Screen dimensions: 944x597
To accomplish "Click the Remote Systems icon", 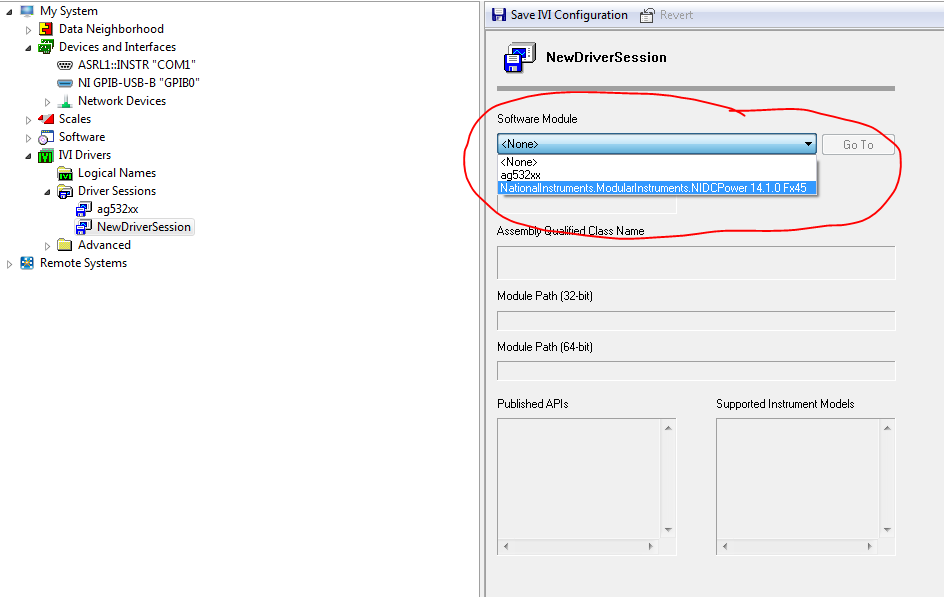I will point(27,263).
